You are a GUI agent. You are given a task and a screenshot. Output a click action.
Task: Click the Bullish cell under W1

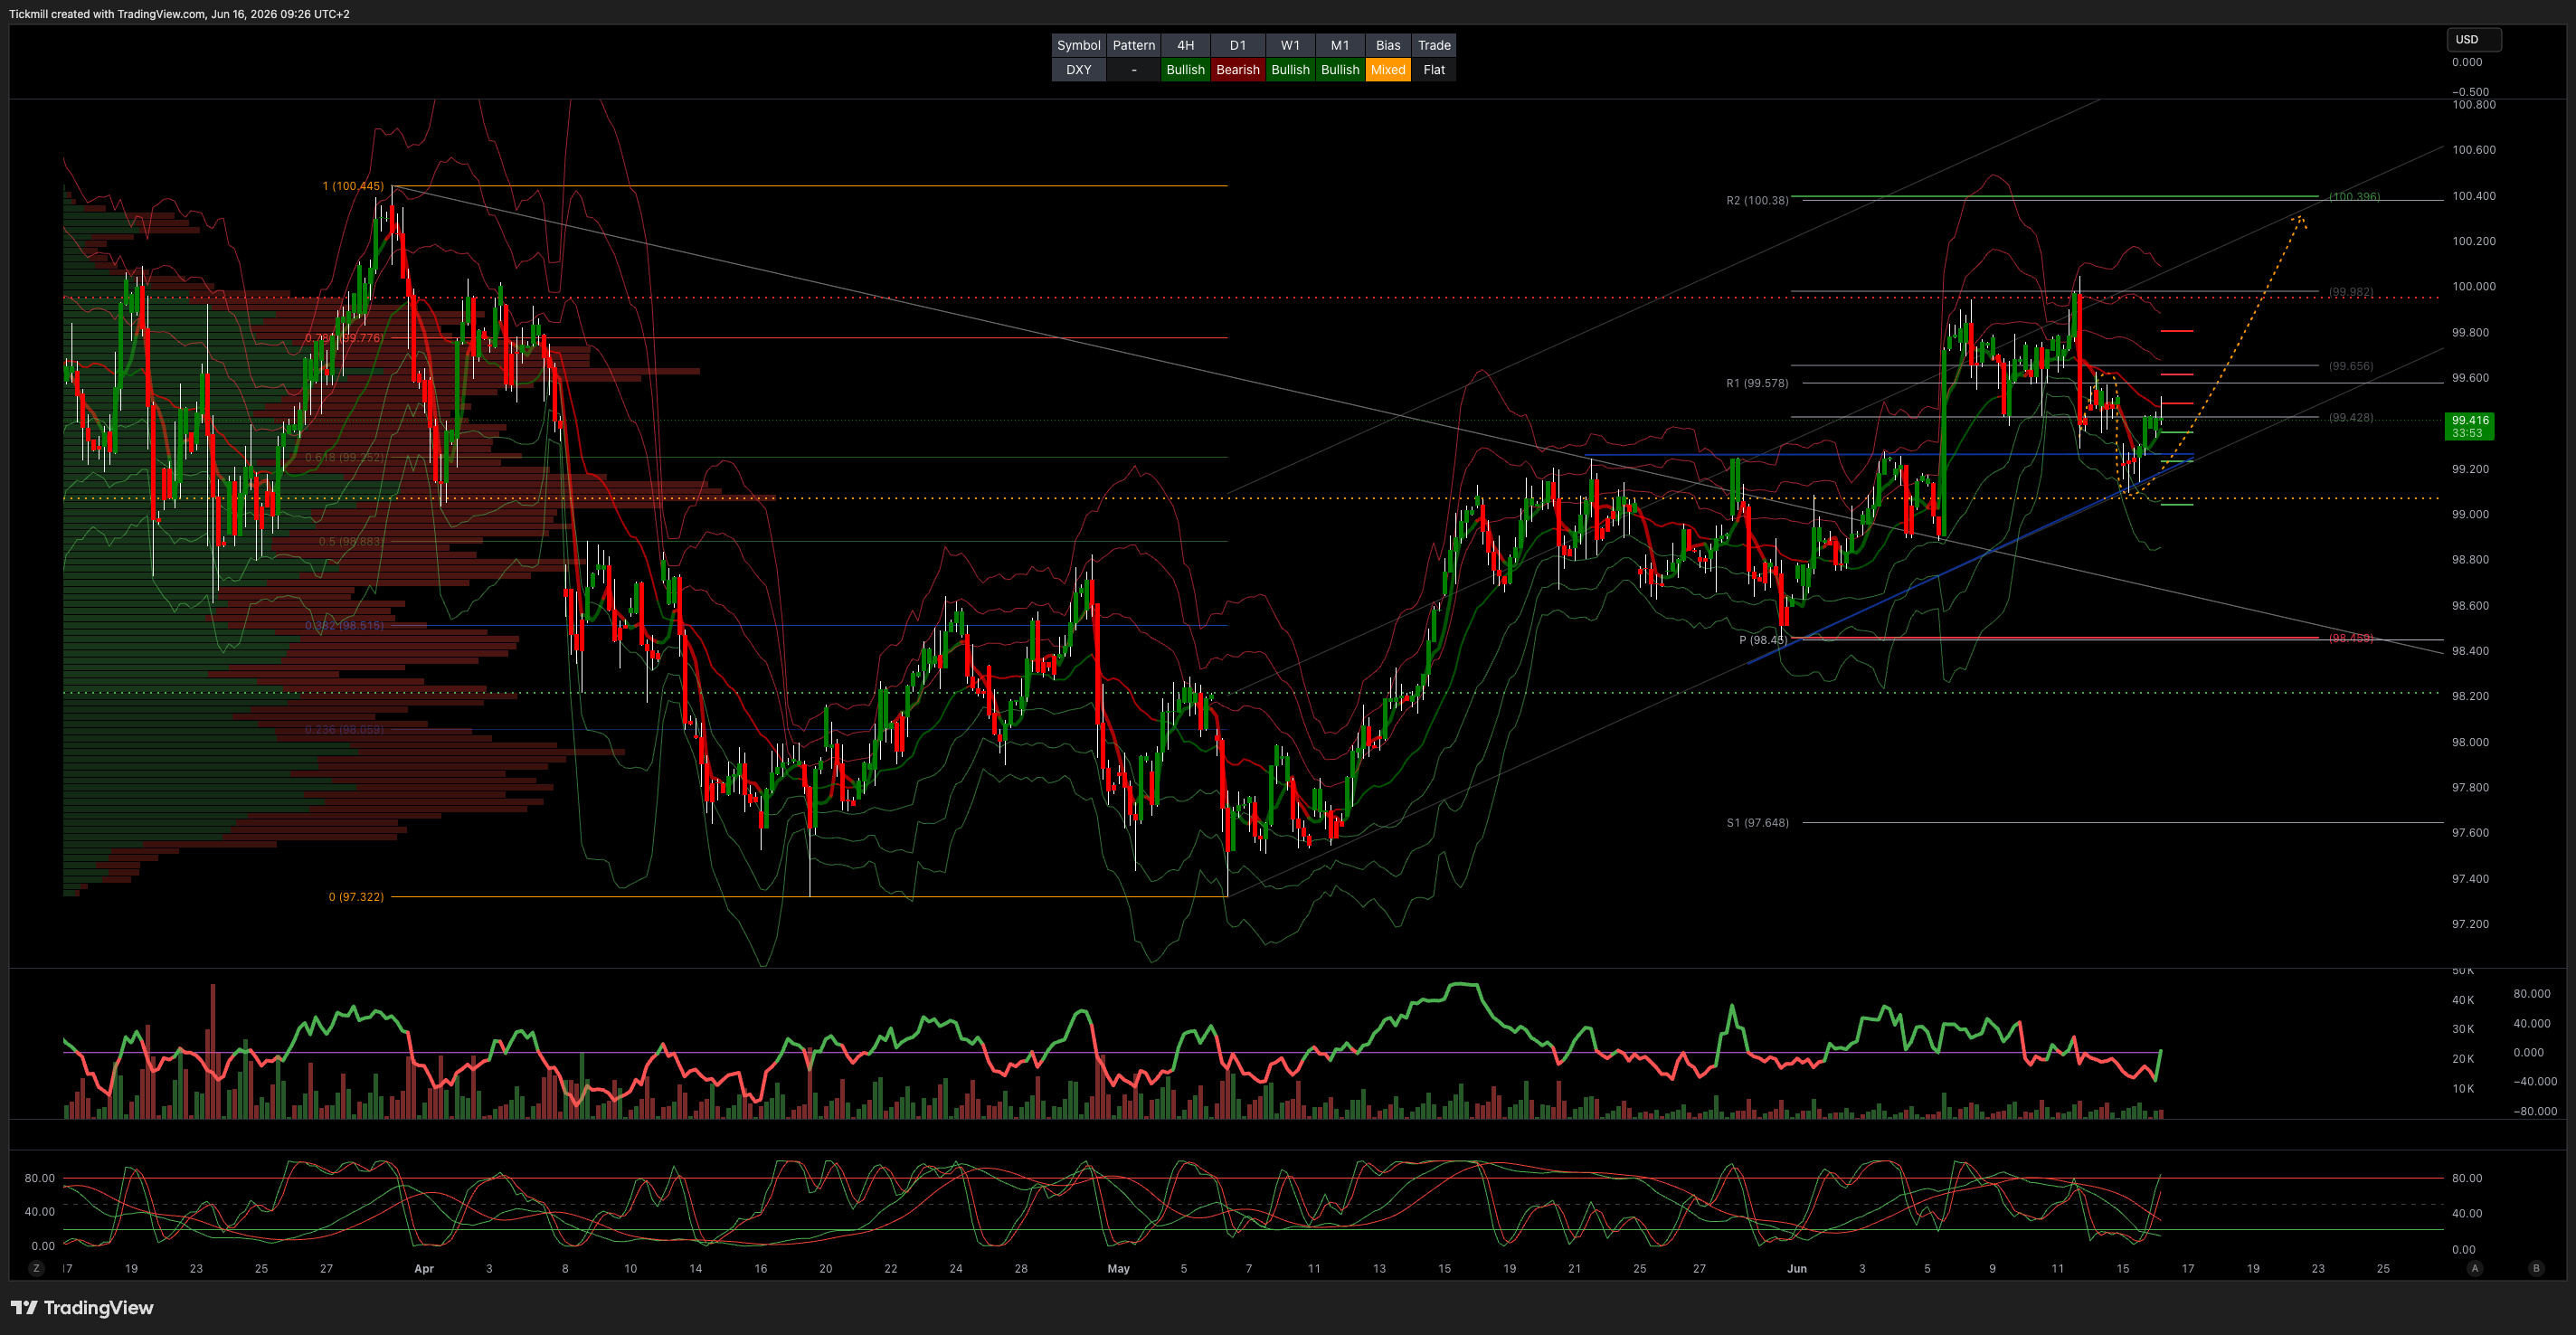(1290, 70)
